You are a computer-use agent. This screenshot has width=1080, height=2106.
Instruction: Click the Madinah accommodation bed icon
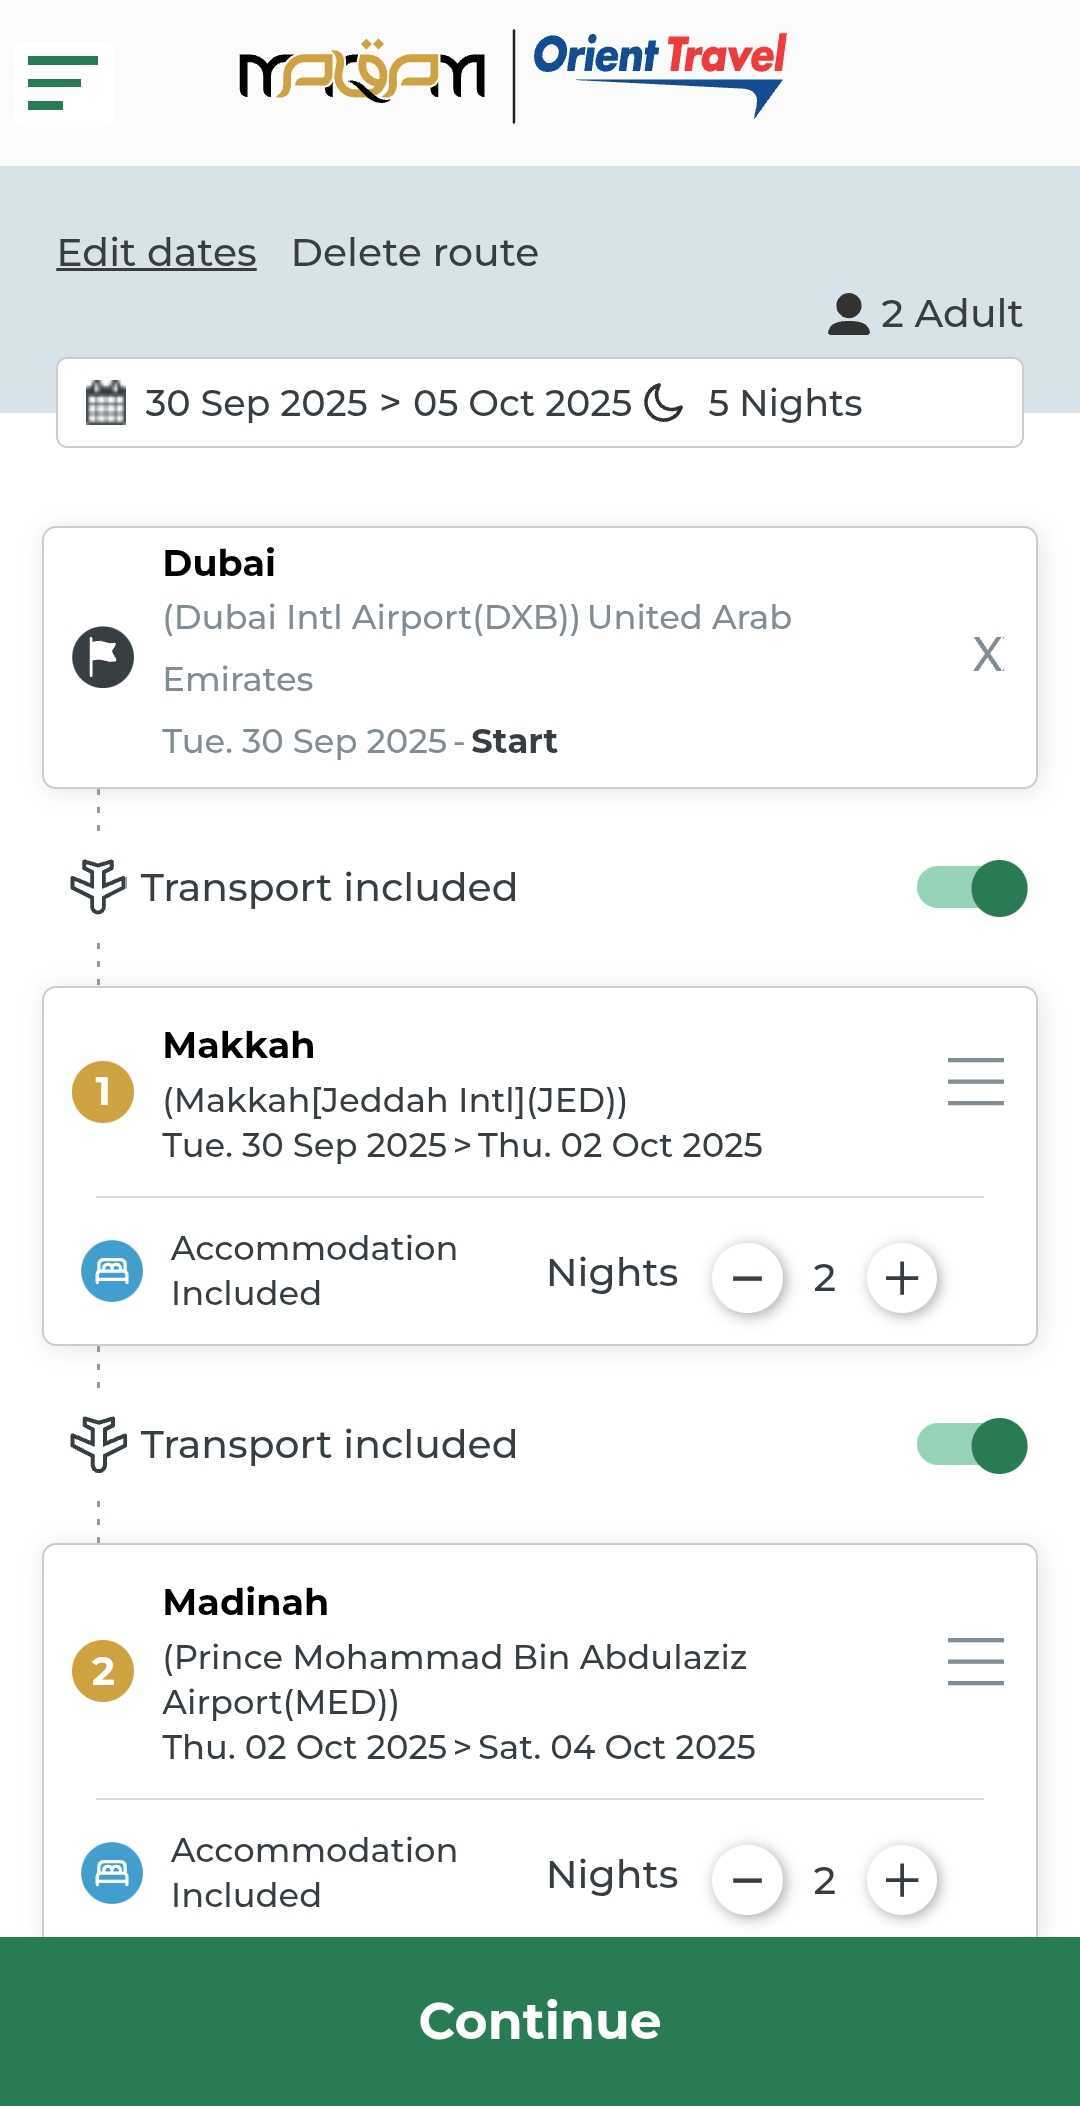(x=112, y=1873)
